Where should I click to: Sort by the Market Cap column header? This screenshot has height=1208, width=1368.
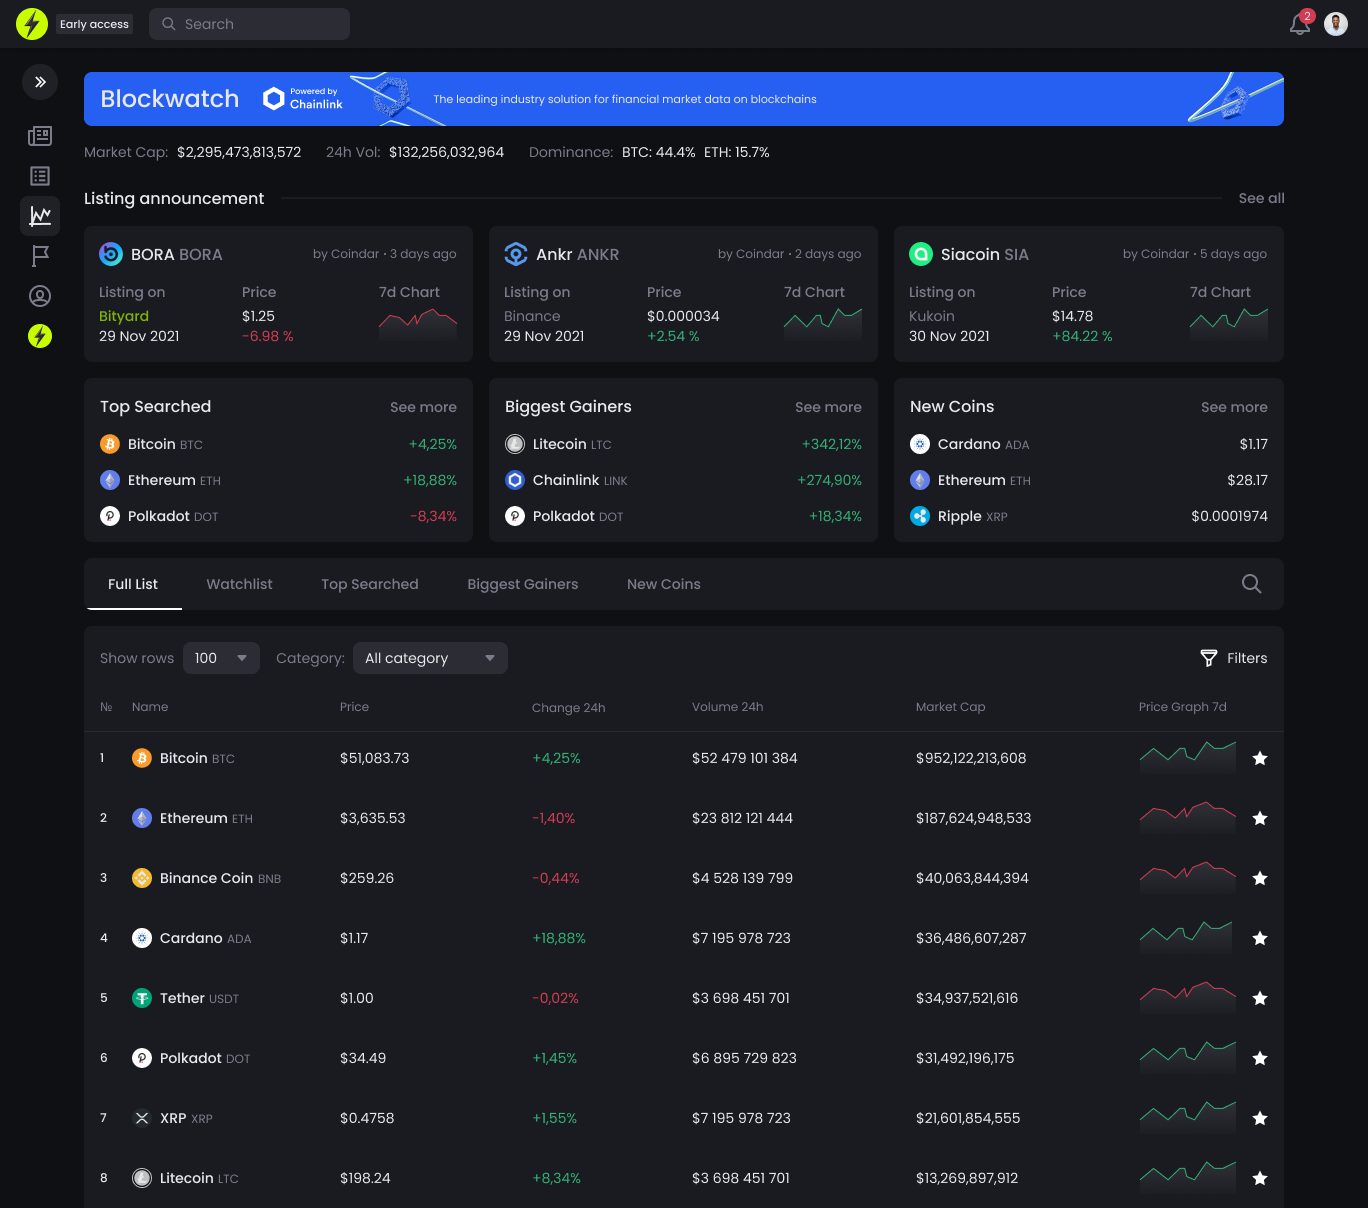[x=950, y=707]
